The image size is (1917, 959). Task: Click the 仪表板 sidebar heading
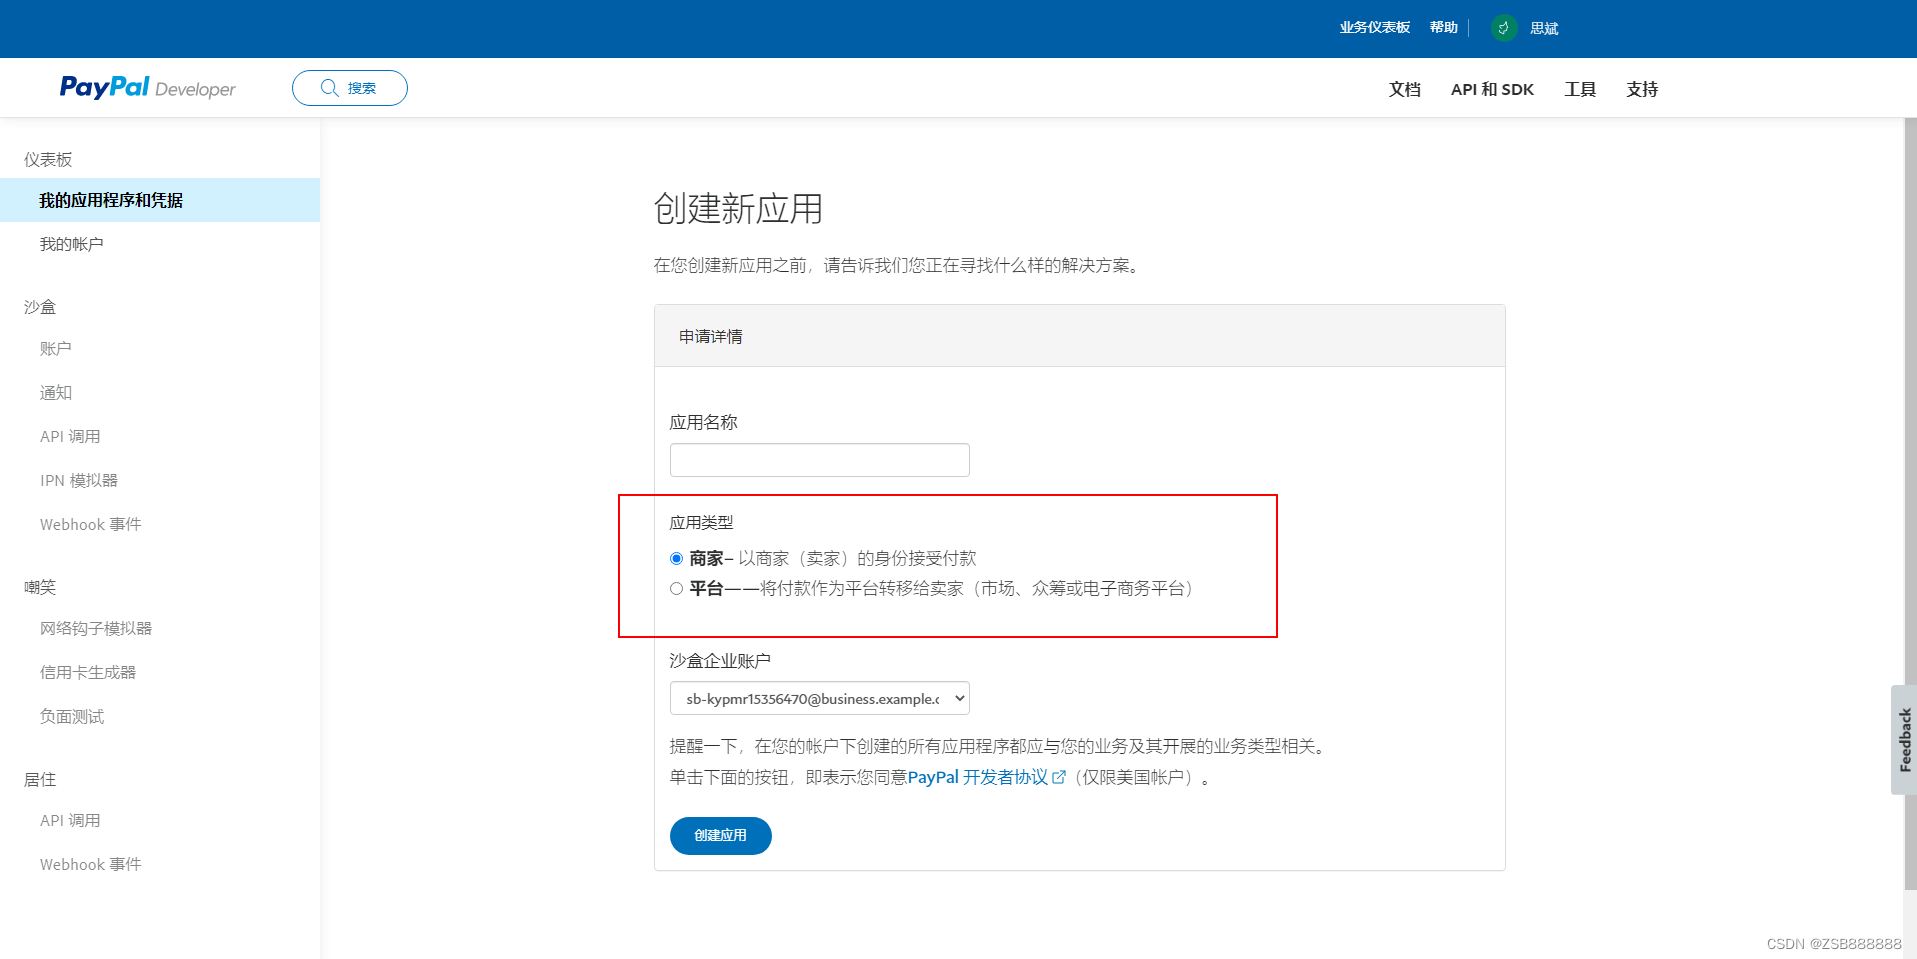pyautogui.click(x=48, y=159)
